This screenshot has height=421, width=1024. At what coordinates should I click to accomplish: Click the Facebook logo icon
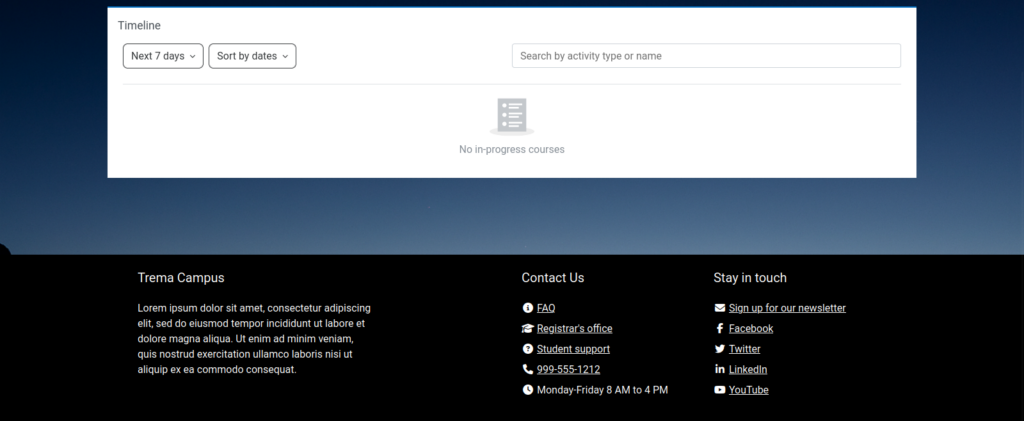719,329
